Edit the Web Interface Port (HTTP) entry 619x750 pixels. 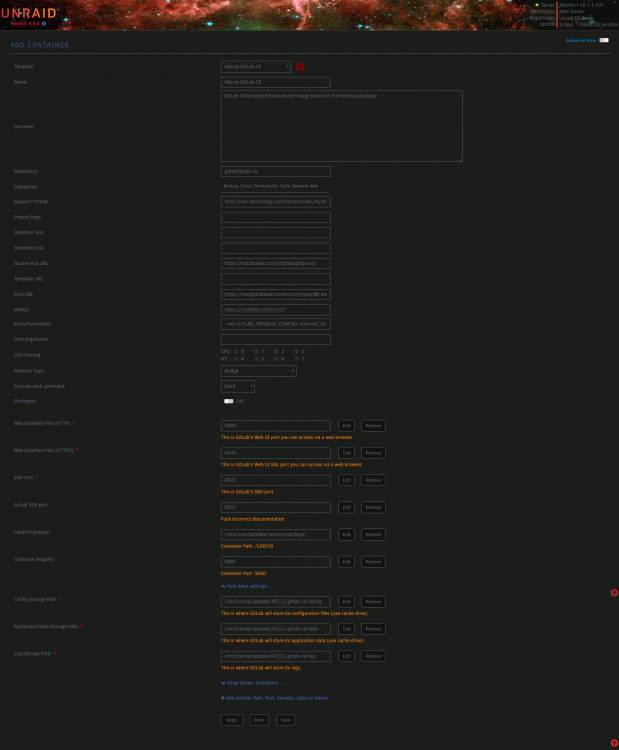coord(346,426)
